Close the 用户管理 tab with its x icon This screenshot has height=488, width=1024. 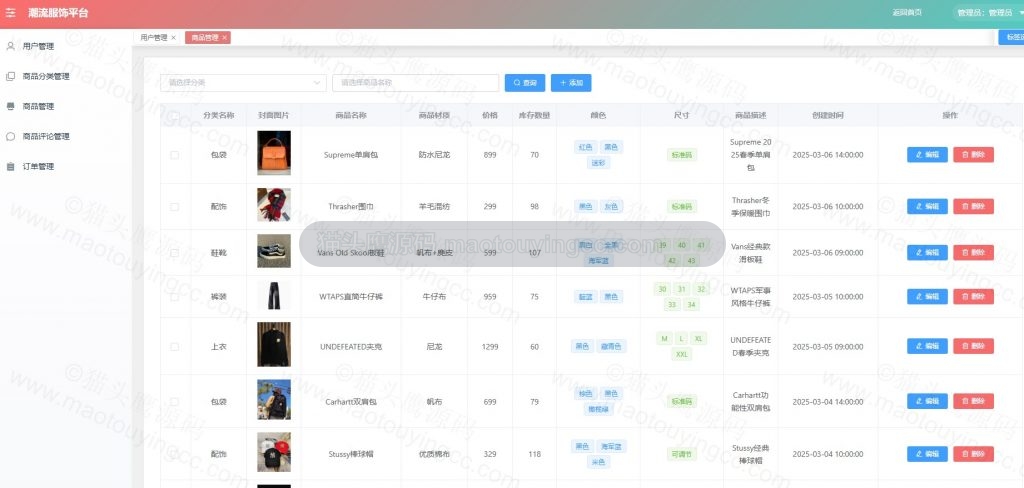pos(174,38)
